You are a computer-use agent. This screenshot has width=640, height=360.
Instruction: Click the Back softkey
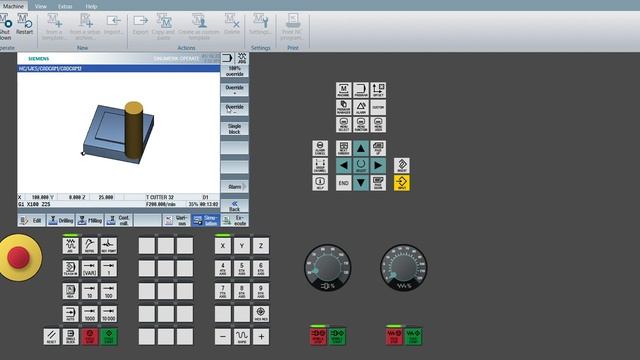[234, 206]
